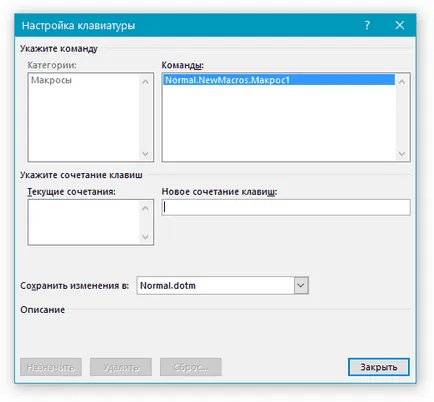Click the help question mark icon

click(367, 25)
